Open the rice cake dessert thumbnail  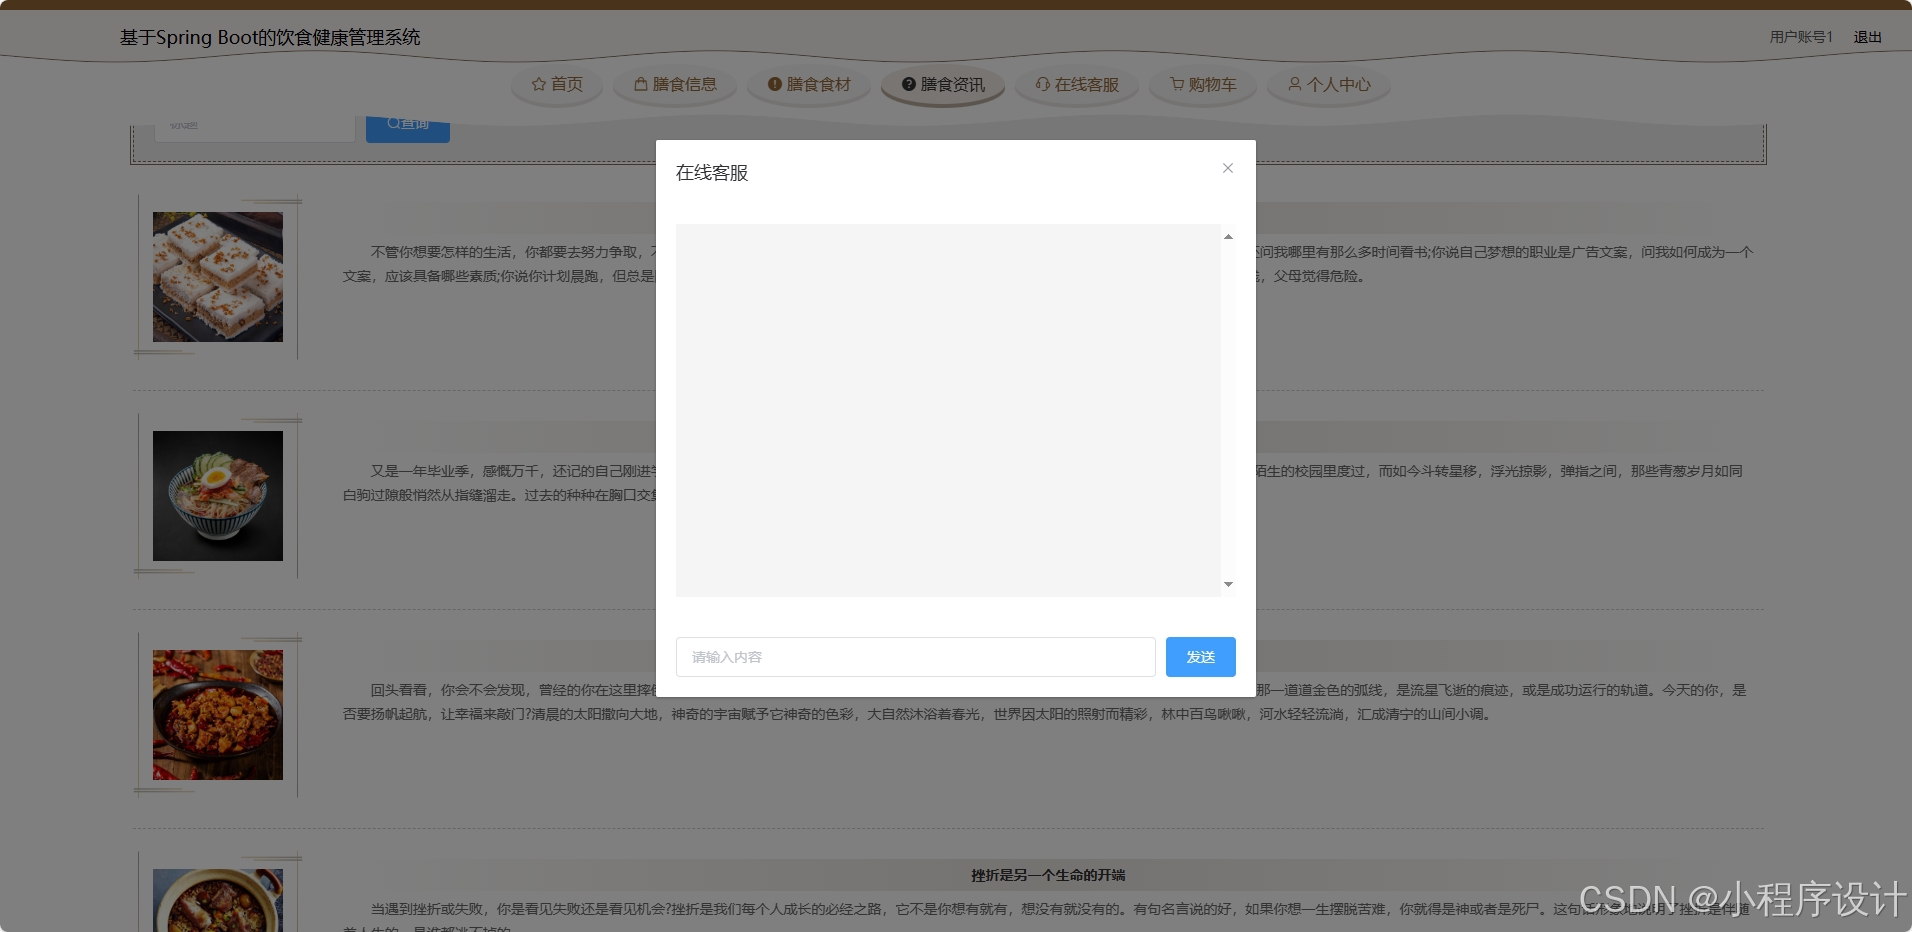(x=218, y=277)
